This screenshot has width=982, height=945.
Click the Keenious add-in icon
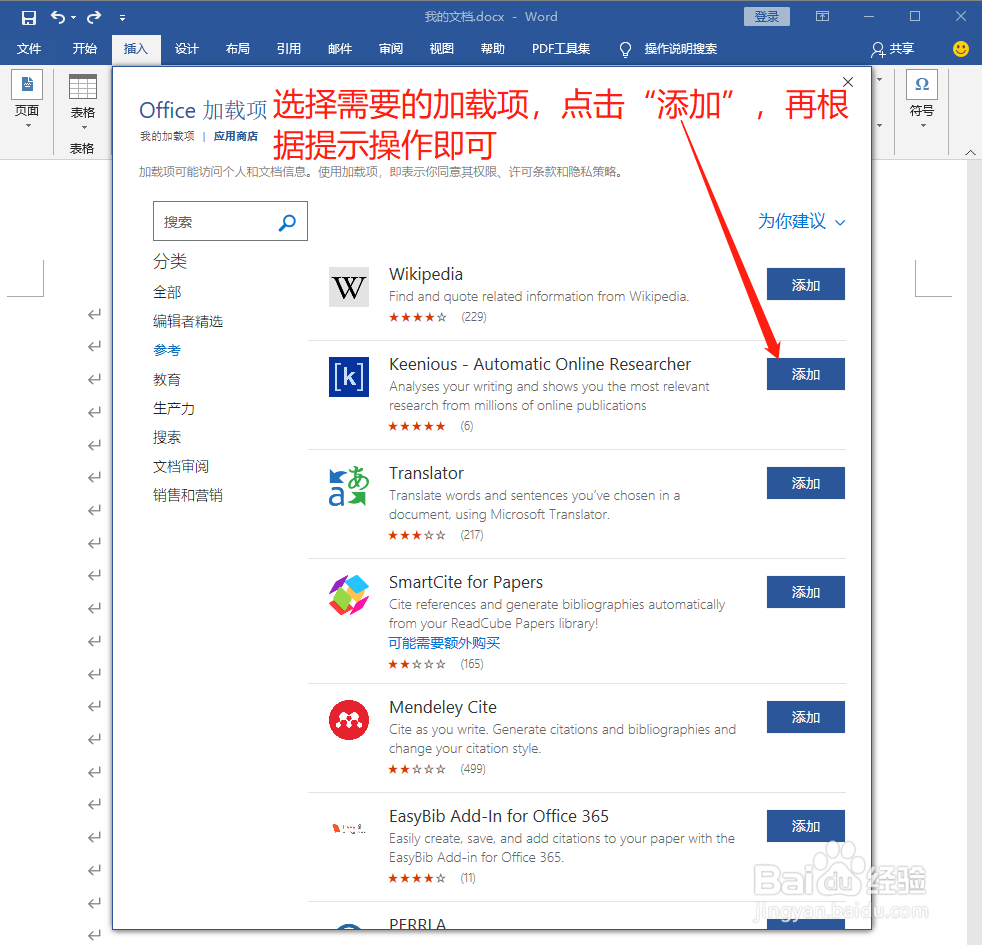348,377
